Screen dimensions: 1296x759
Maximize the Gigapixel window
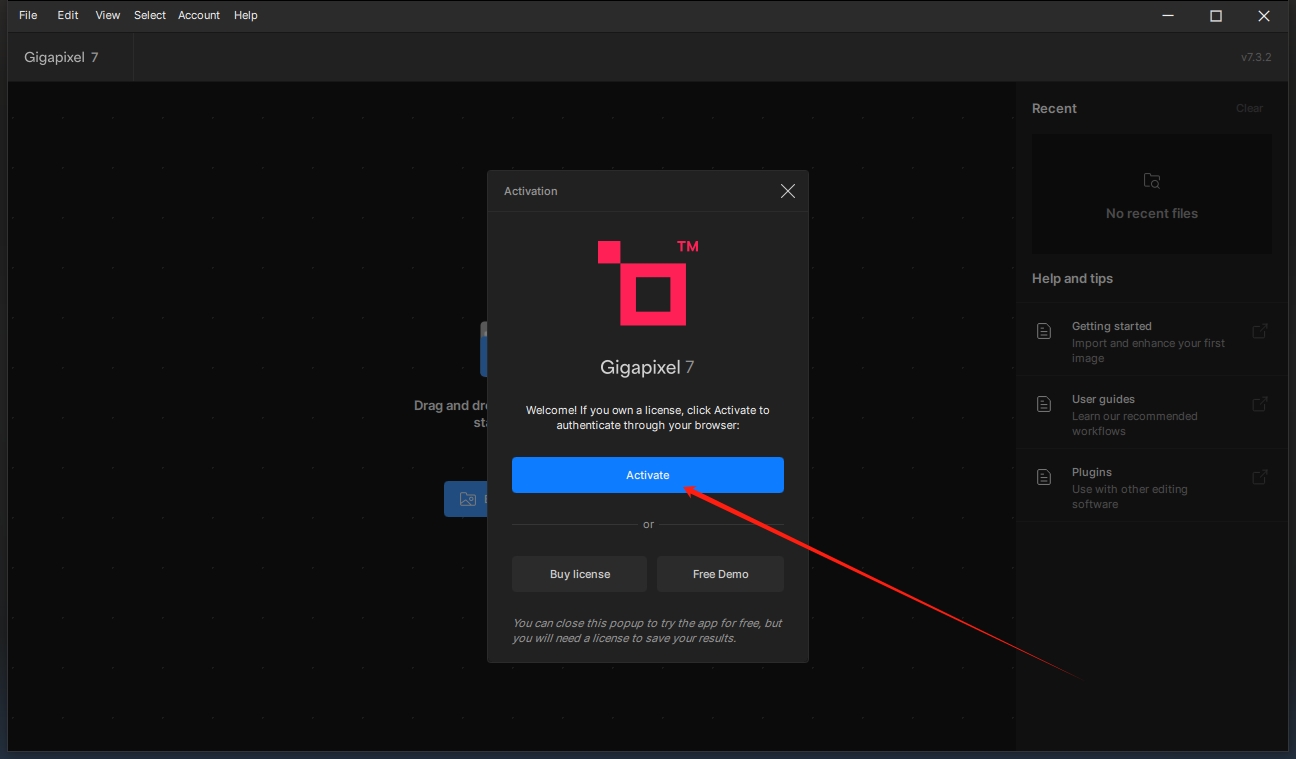pos(1216,15)
